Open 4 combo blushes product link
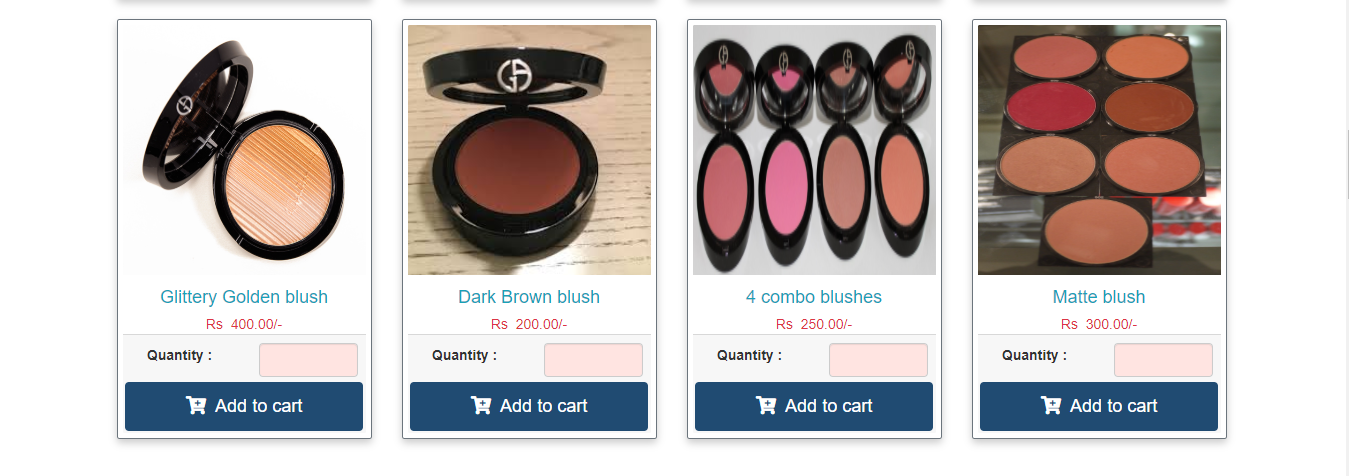 pos(814,297)
